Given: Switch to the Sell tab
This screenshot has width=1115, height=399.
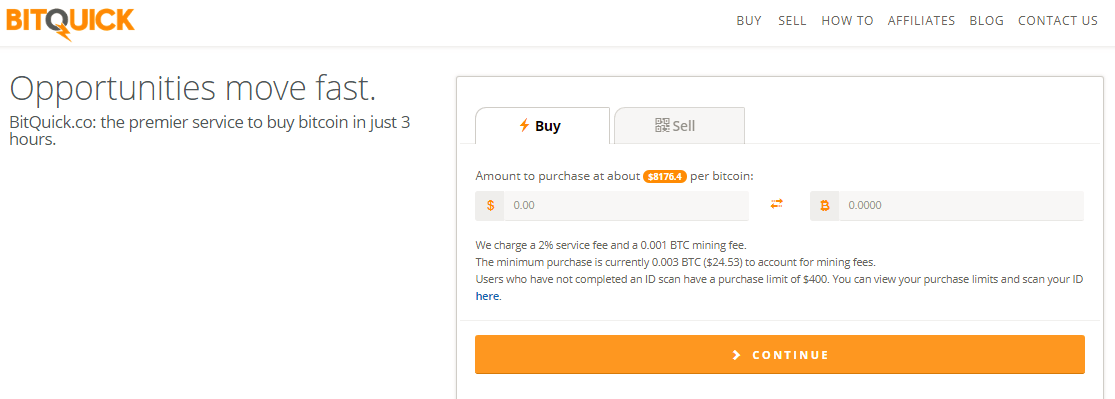Looking at the screenshot, I should tap(679, 126).
